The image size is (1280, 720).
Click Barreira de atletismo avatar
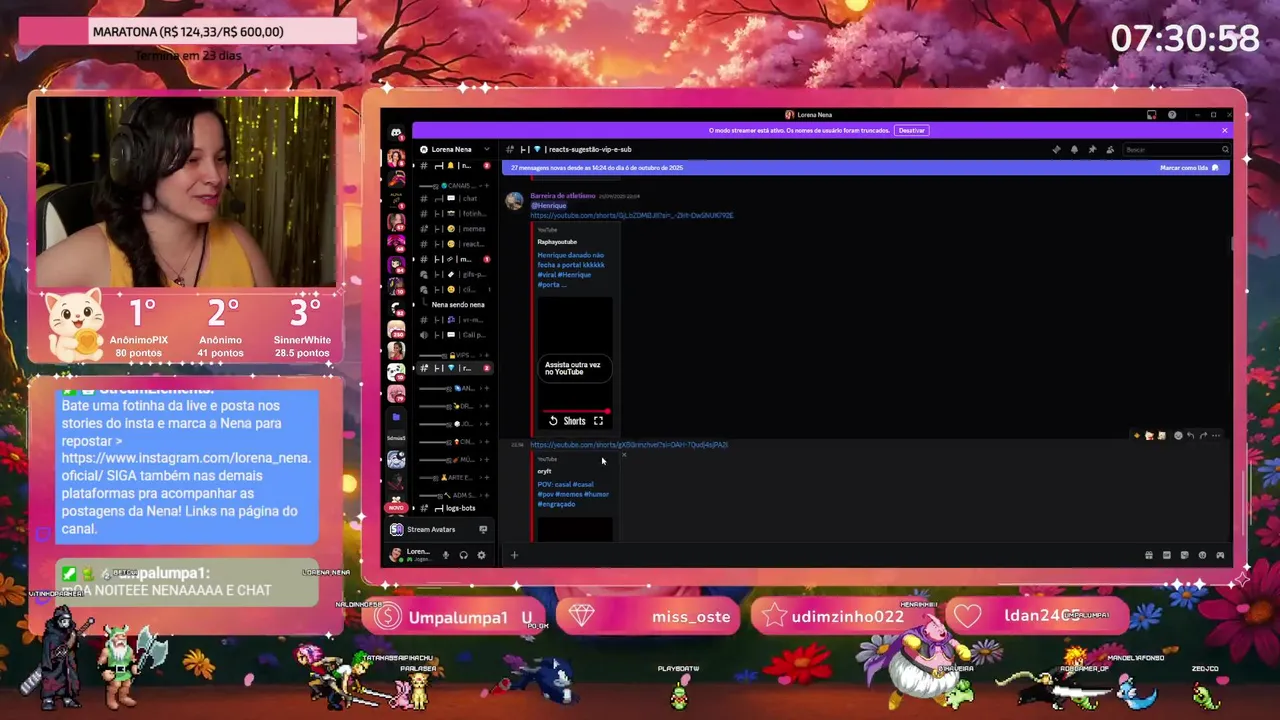point(514,201)
